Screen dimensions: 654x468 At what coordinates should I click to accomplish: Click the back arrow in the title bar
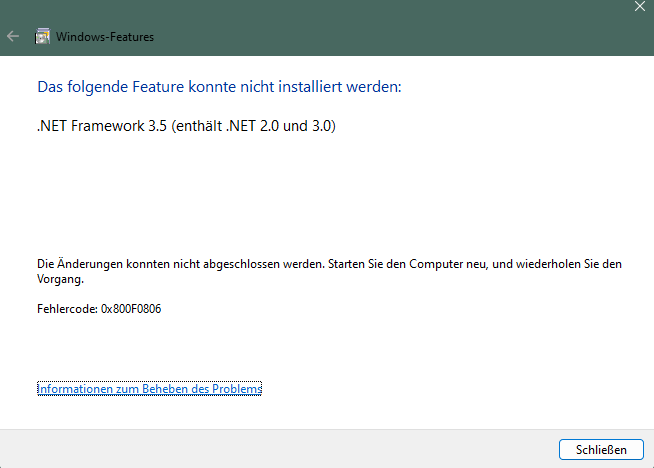tap(13, 37)
